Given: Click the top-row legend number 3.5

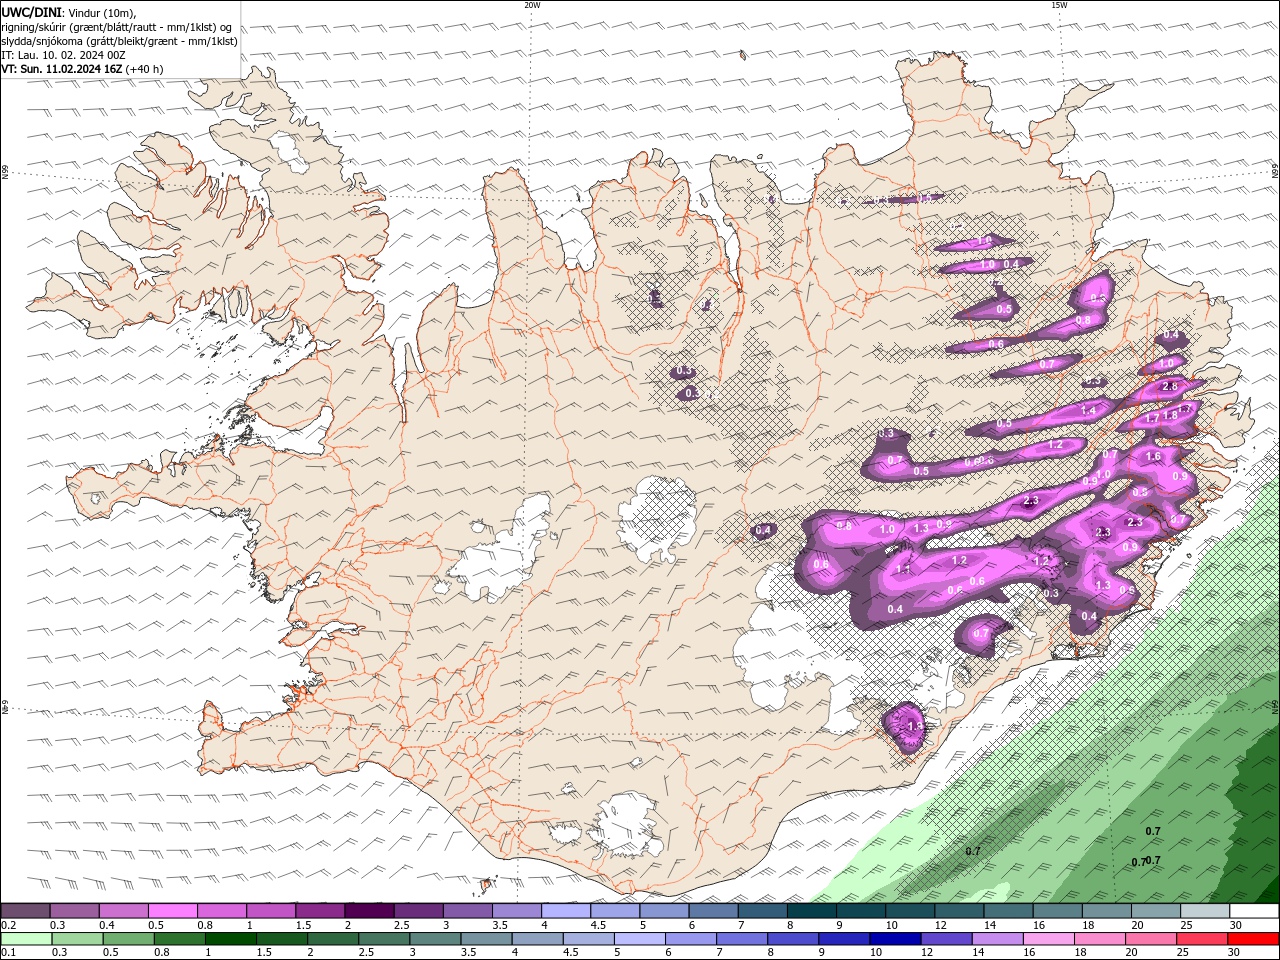Looking at the screenshot, I should coord(500,926).
